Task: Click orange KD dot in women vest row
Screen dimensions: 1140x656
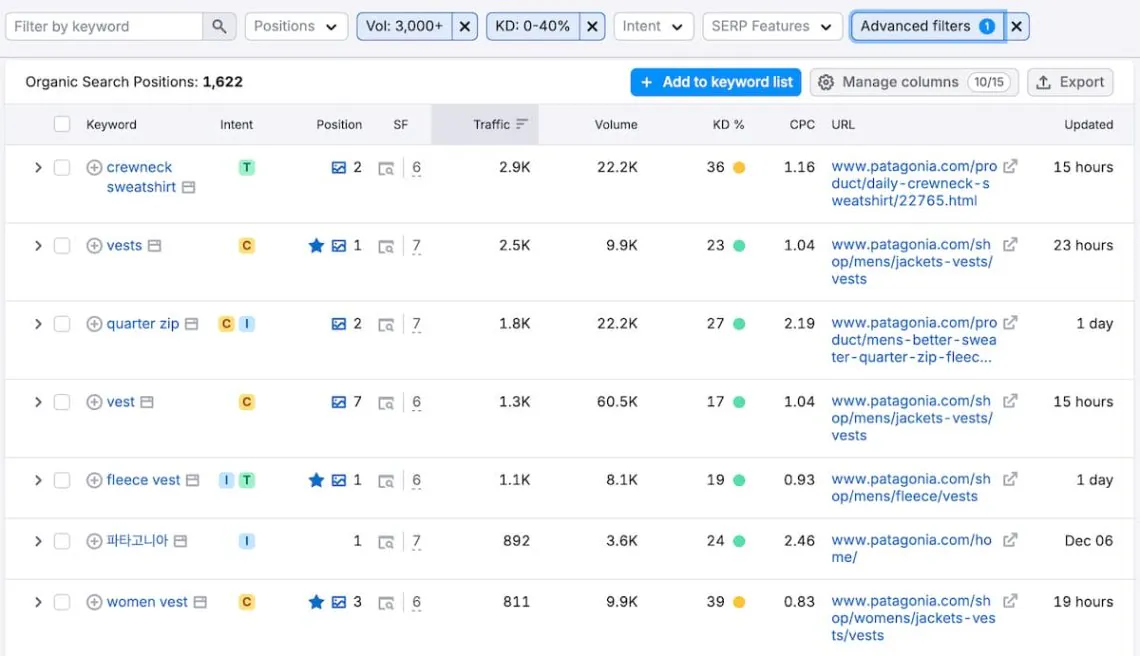Action: click(x=739, y=603)
